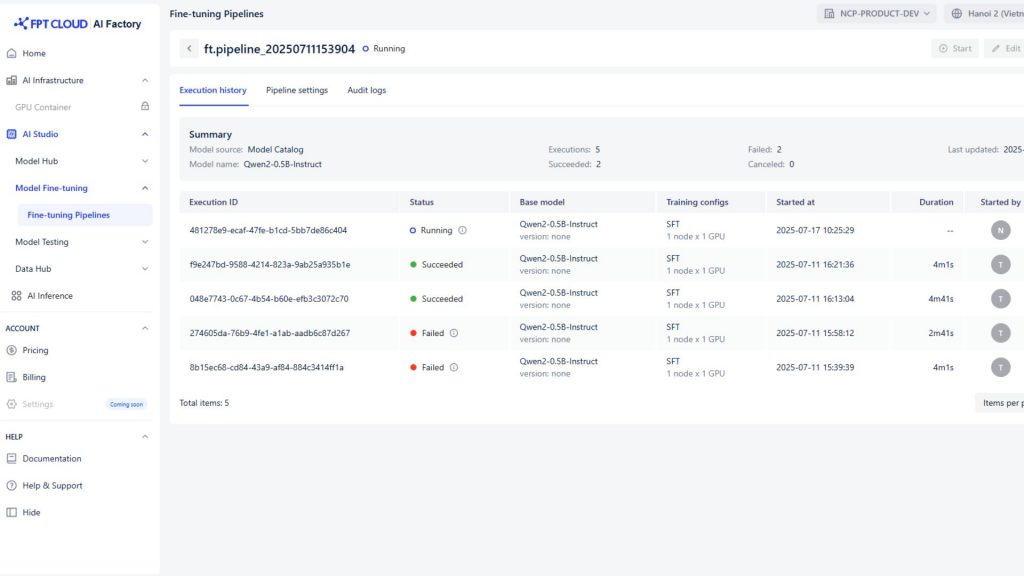Click the info icon beside Running status
Image resolution: width=1024 pixels, height=576 pixels.
pos(462,230)
